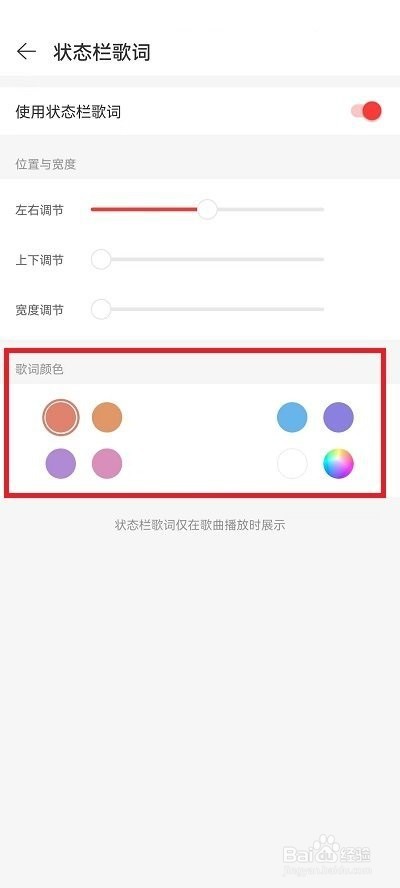Click the 左右调节 slider knob

(207, 210)
